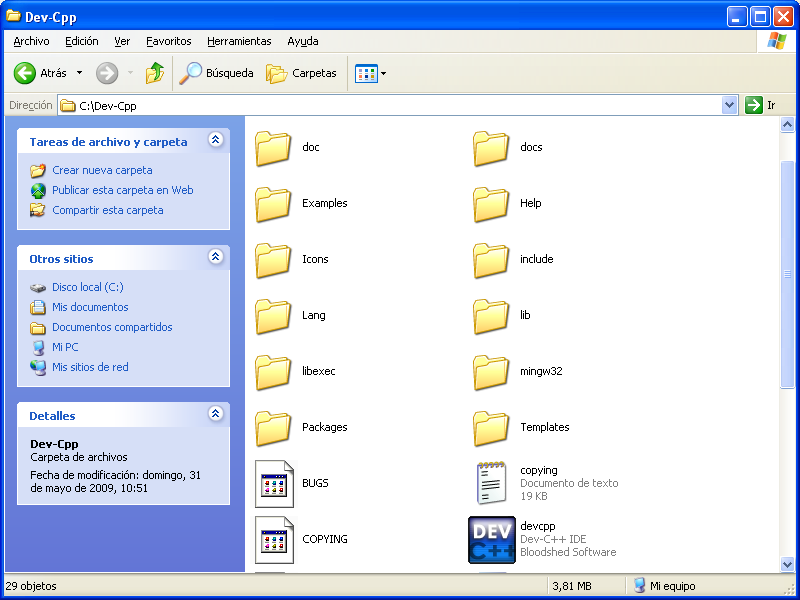Screen dimensions: 800x600
Task: Open the Atrás history dropdown arrow
Action: pos(80,73)
